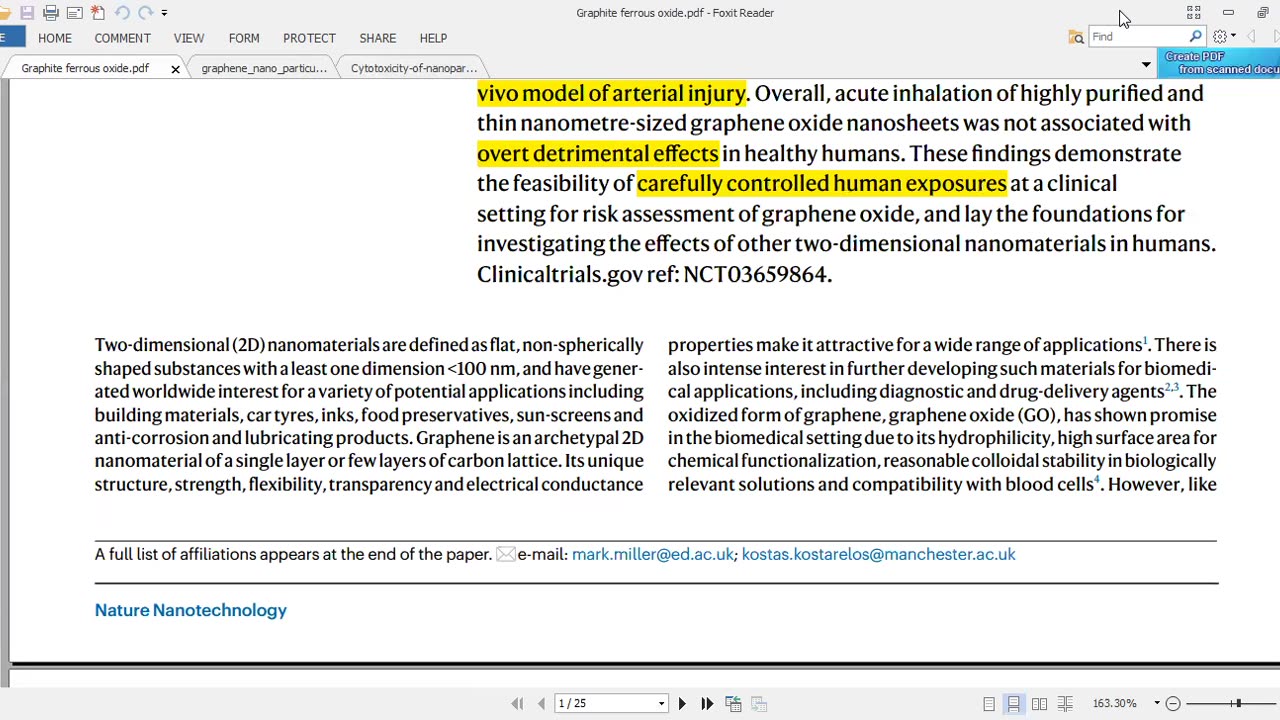Image resolution: width=1280 pixels, height=720 pixels.
Task: Open the COMMENT ribbon tab
Action: pyautogui.click(x=123, y=38)
